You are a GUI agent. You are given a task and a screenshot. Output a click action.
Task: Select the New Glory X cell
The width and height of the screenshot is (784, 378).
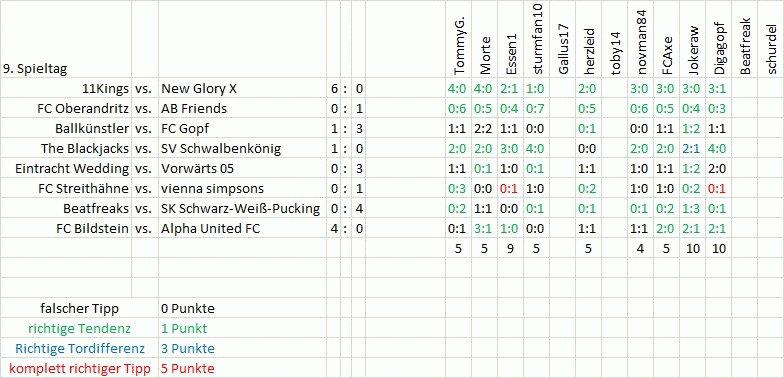click(242, 89)
